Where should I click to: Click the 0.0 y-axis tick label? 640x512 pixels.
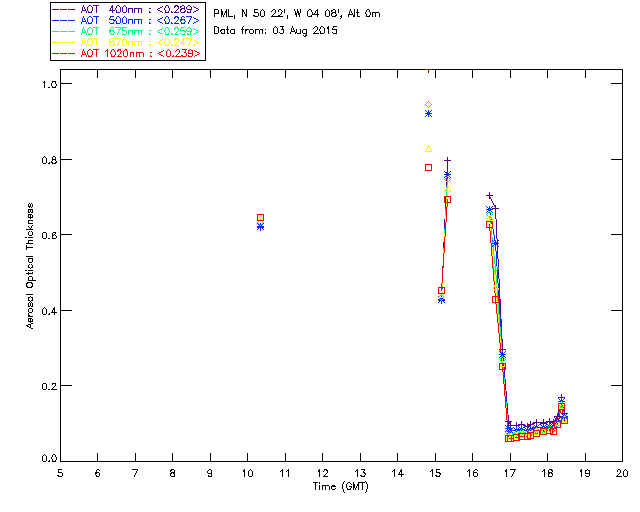[x=49, y=459]
